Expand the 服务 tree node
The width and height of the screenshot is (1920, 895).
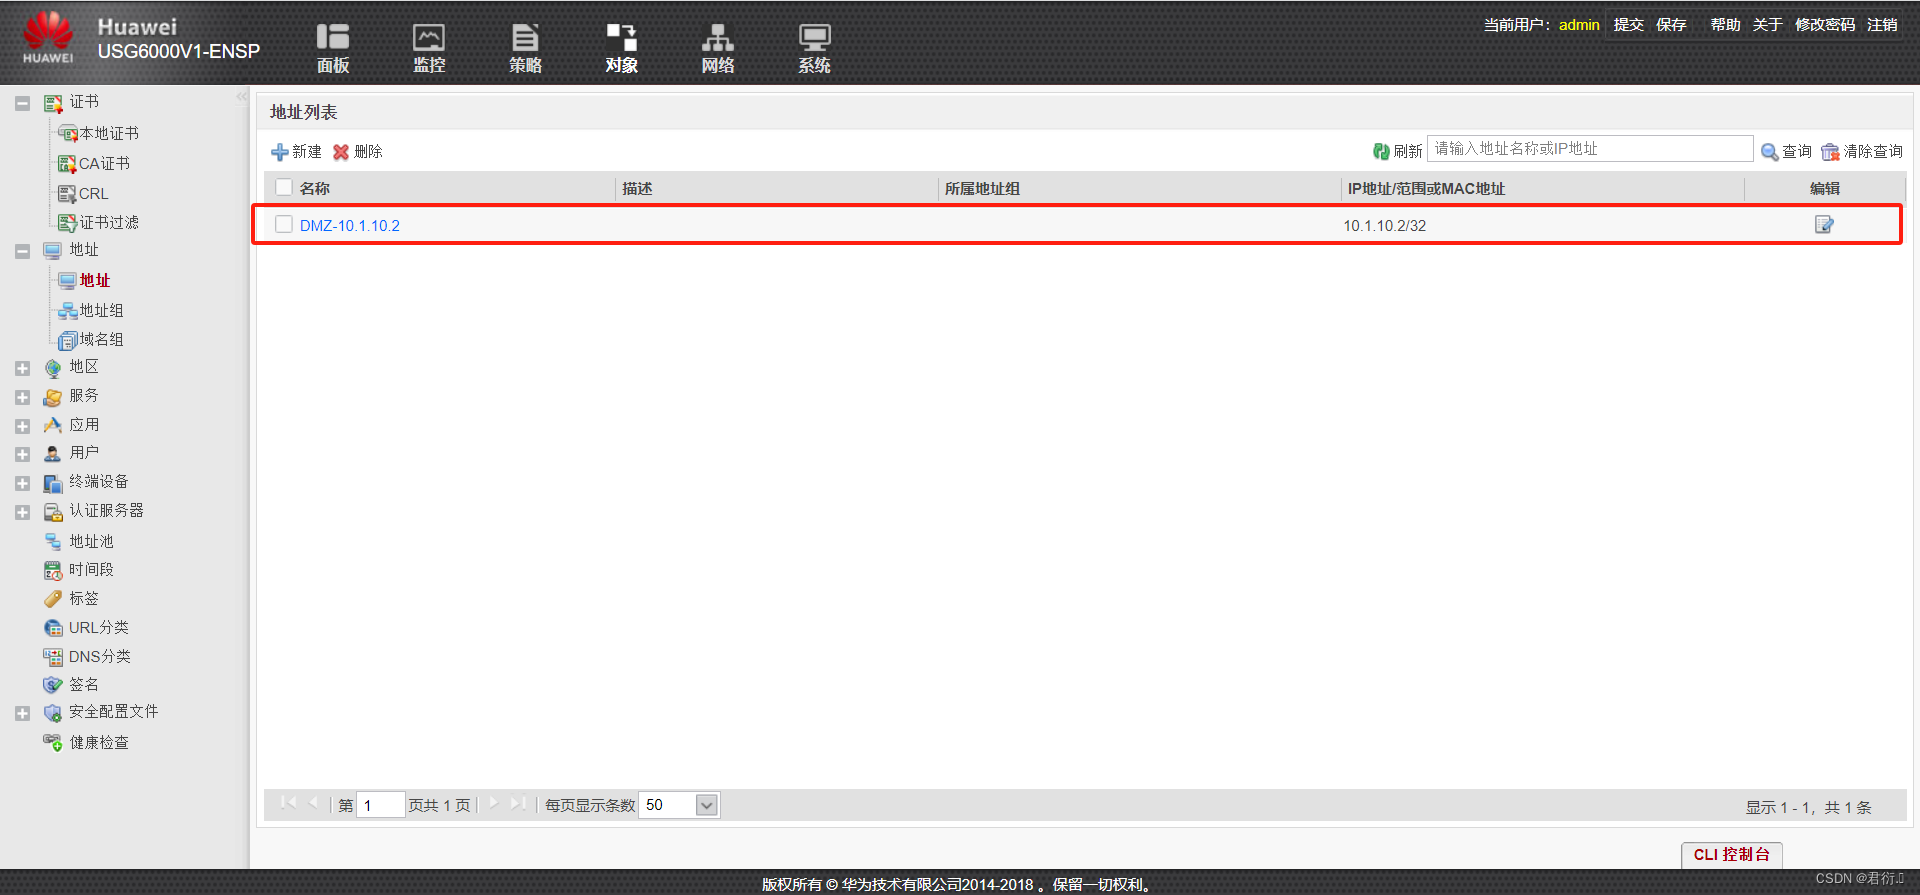[x=22, y=397]
